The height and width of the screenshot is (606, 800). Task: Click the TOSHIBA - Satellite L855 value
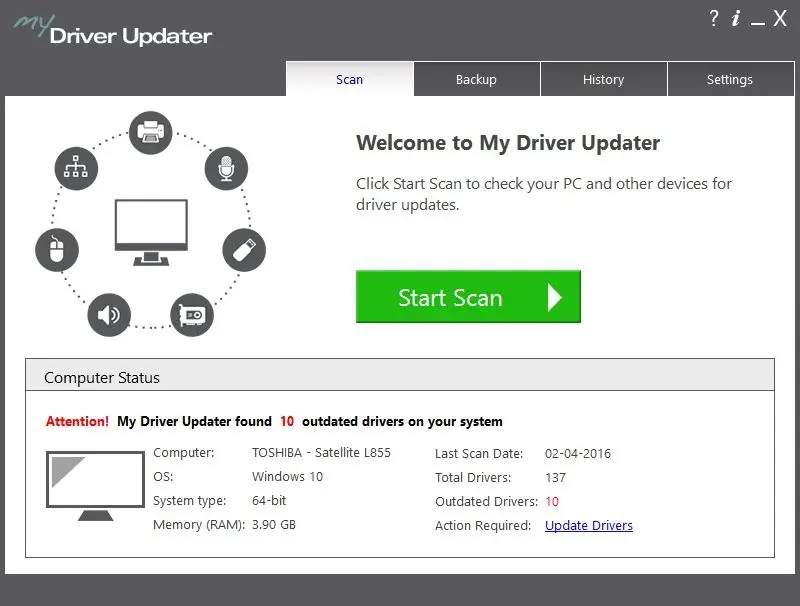(321, 452)
